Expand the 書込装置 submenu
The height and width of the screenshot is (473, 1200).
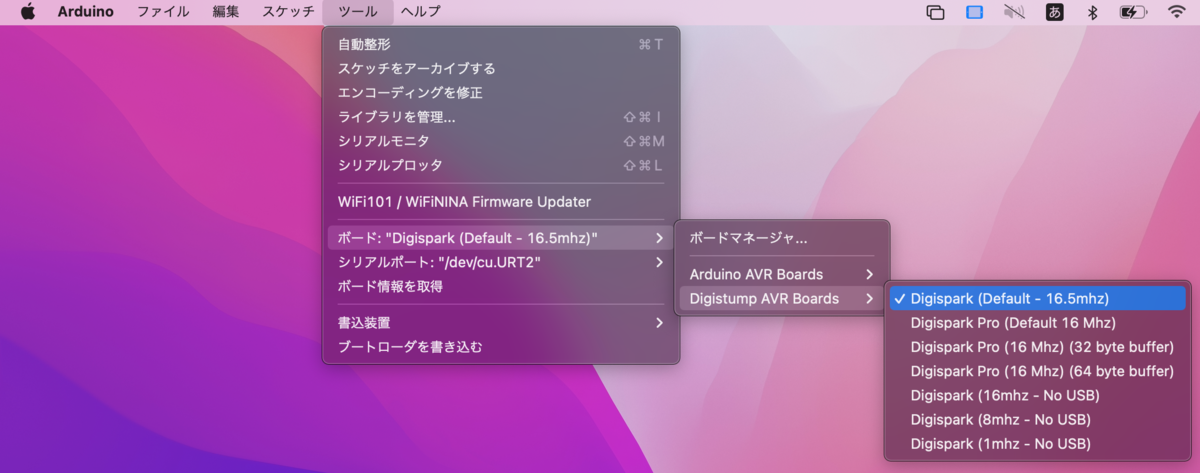pyautogui.click(x=501, y=322)
